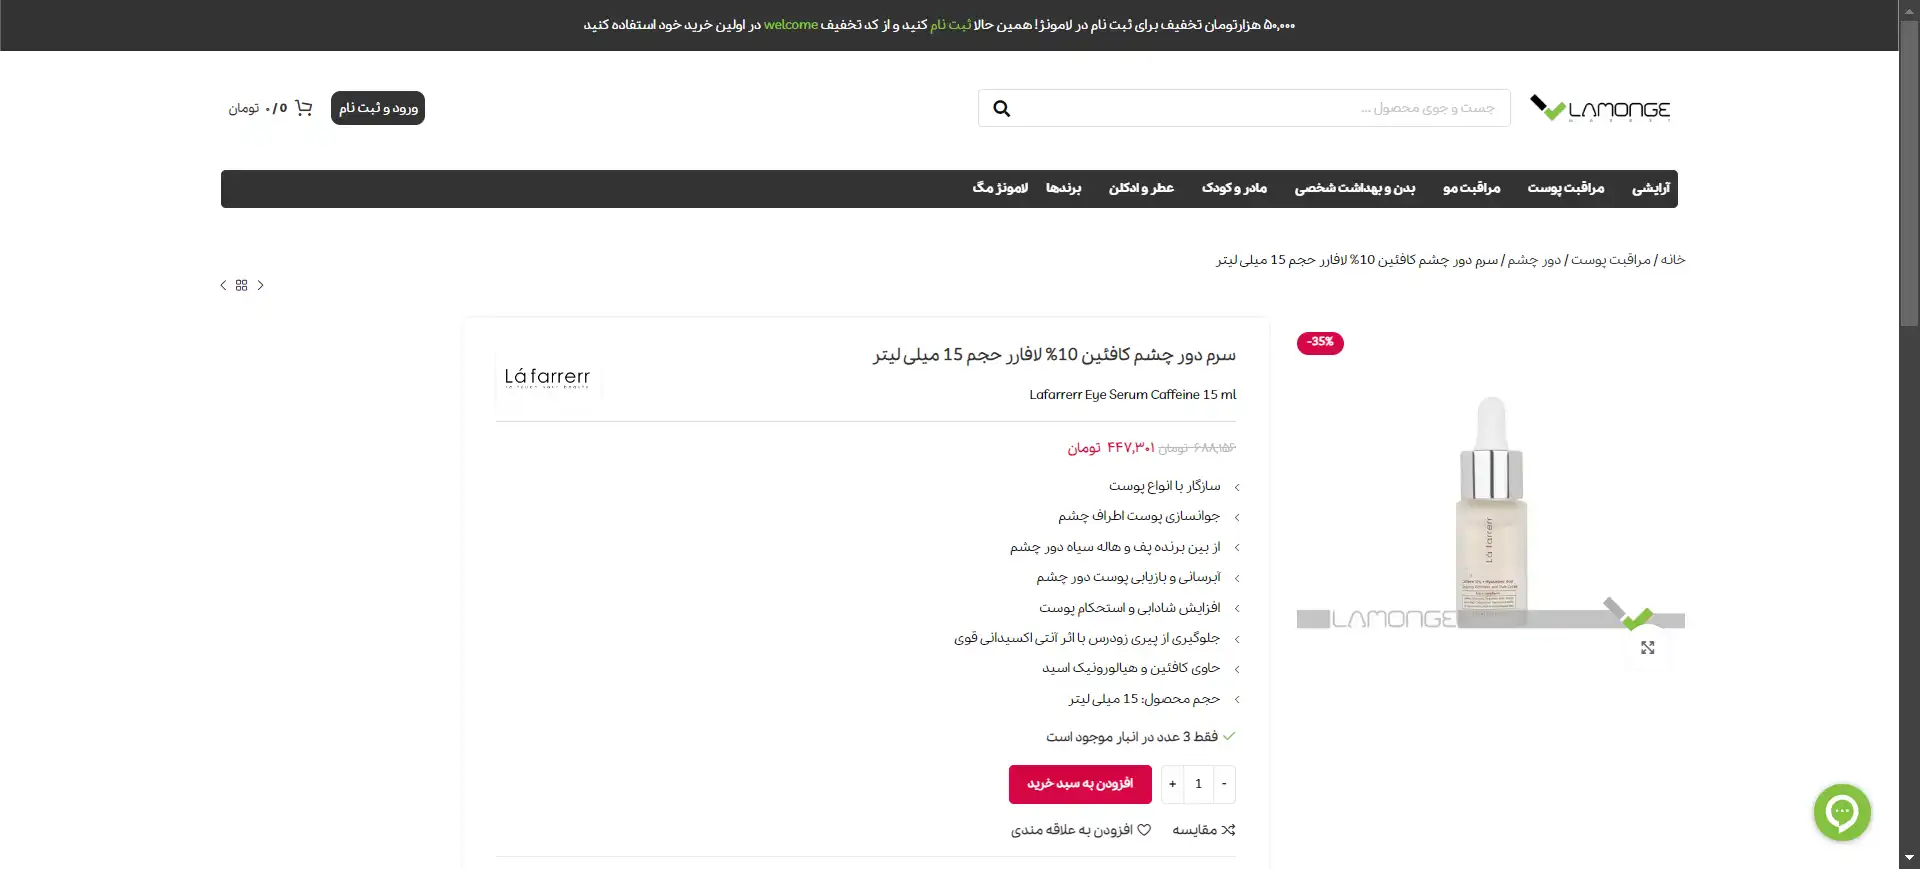Open the لامونژ مگ menu

tap(1000, 188)
